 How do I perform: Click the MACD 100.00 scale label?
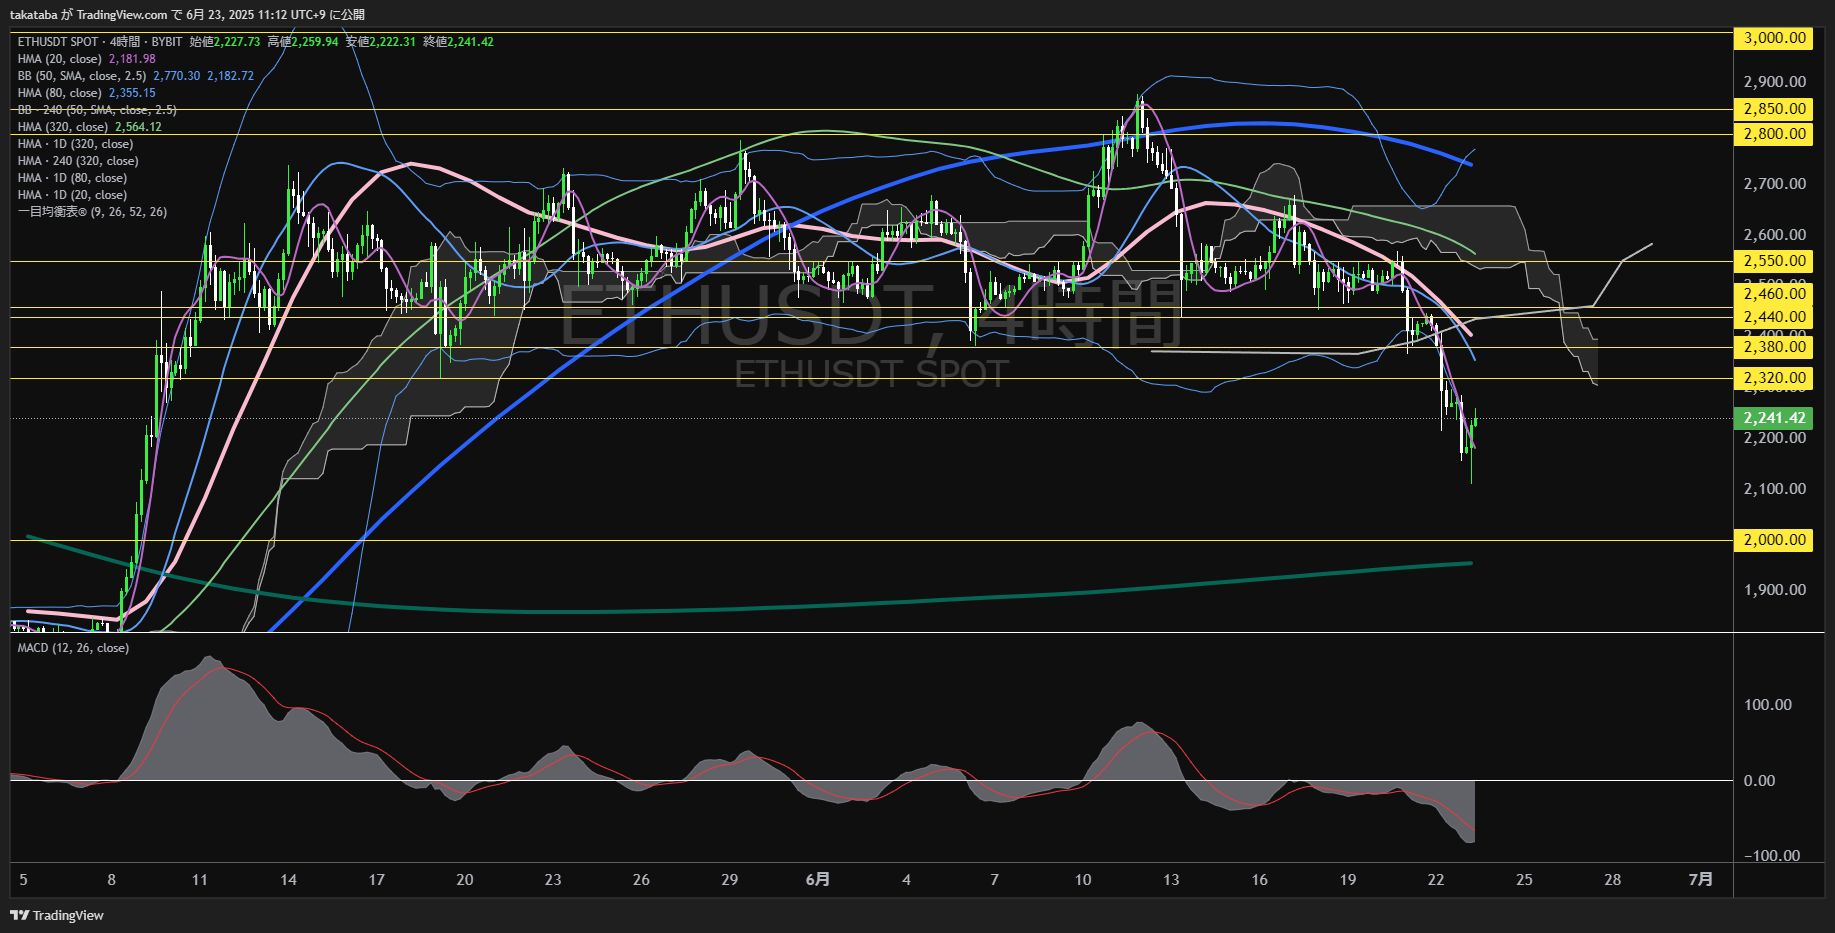tap(1767, 705)
